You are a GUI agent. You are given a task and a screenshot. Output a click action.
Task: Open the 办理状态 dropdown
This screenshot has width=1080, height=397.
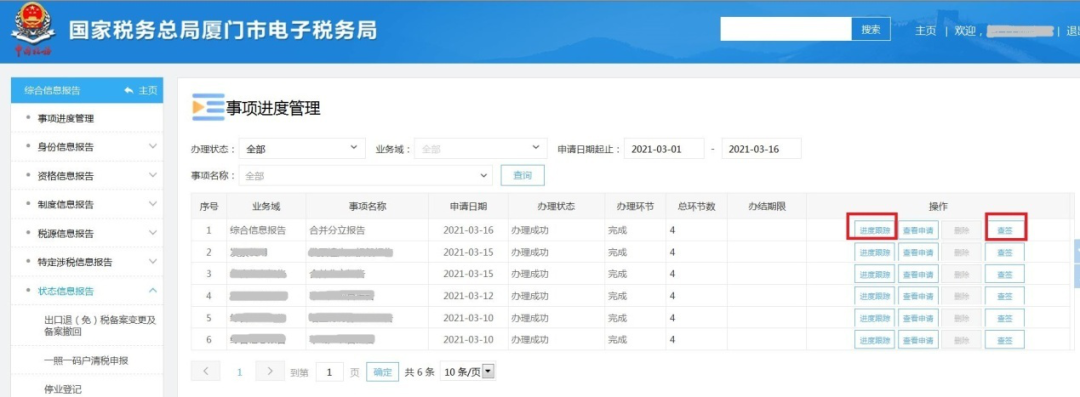(x=302, y=148)
